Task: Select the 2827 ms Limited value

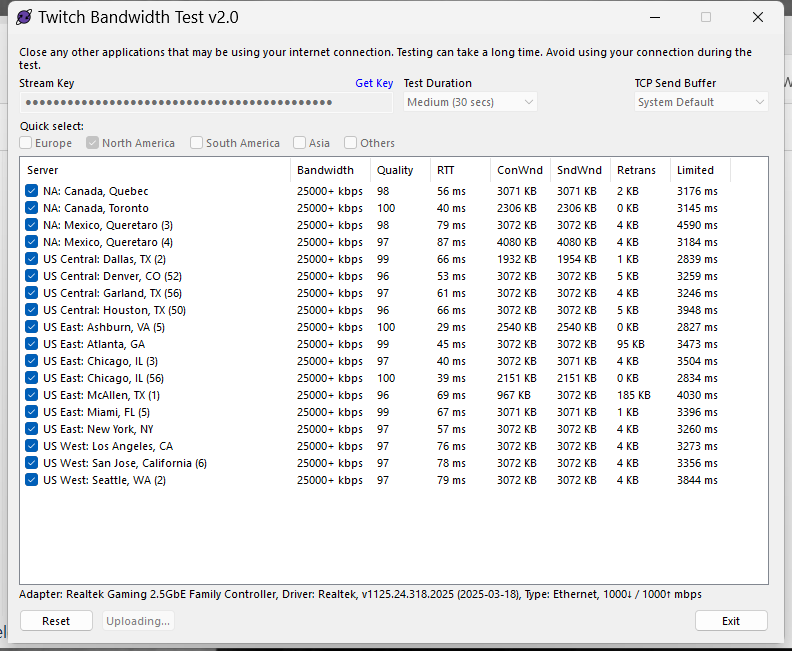Action: click(x=697, y=327)
